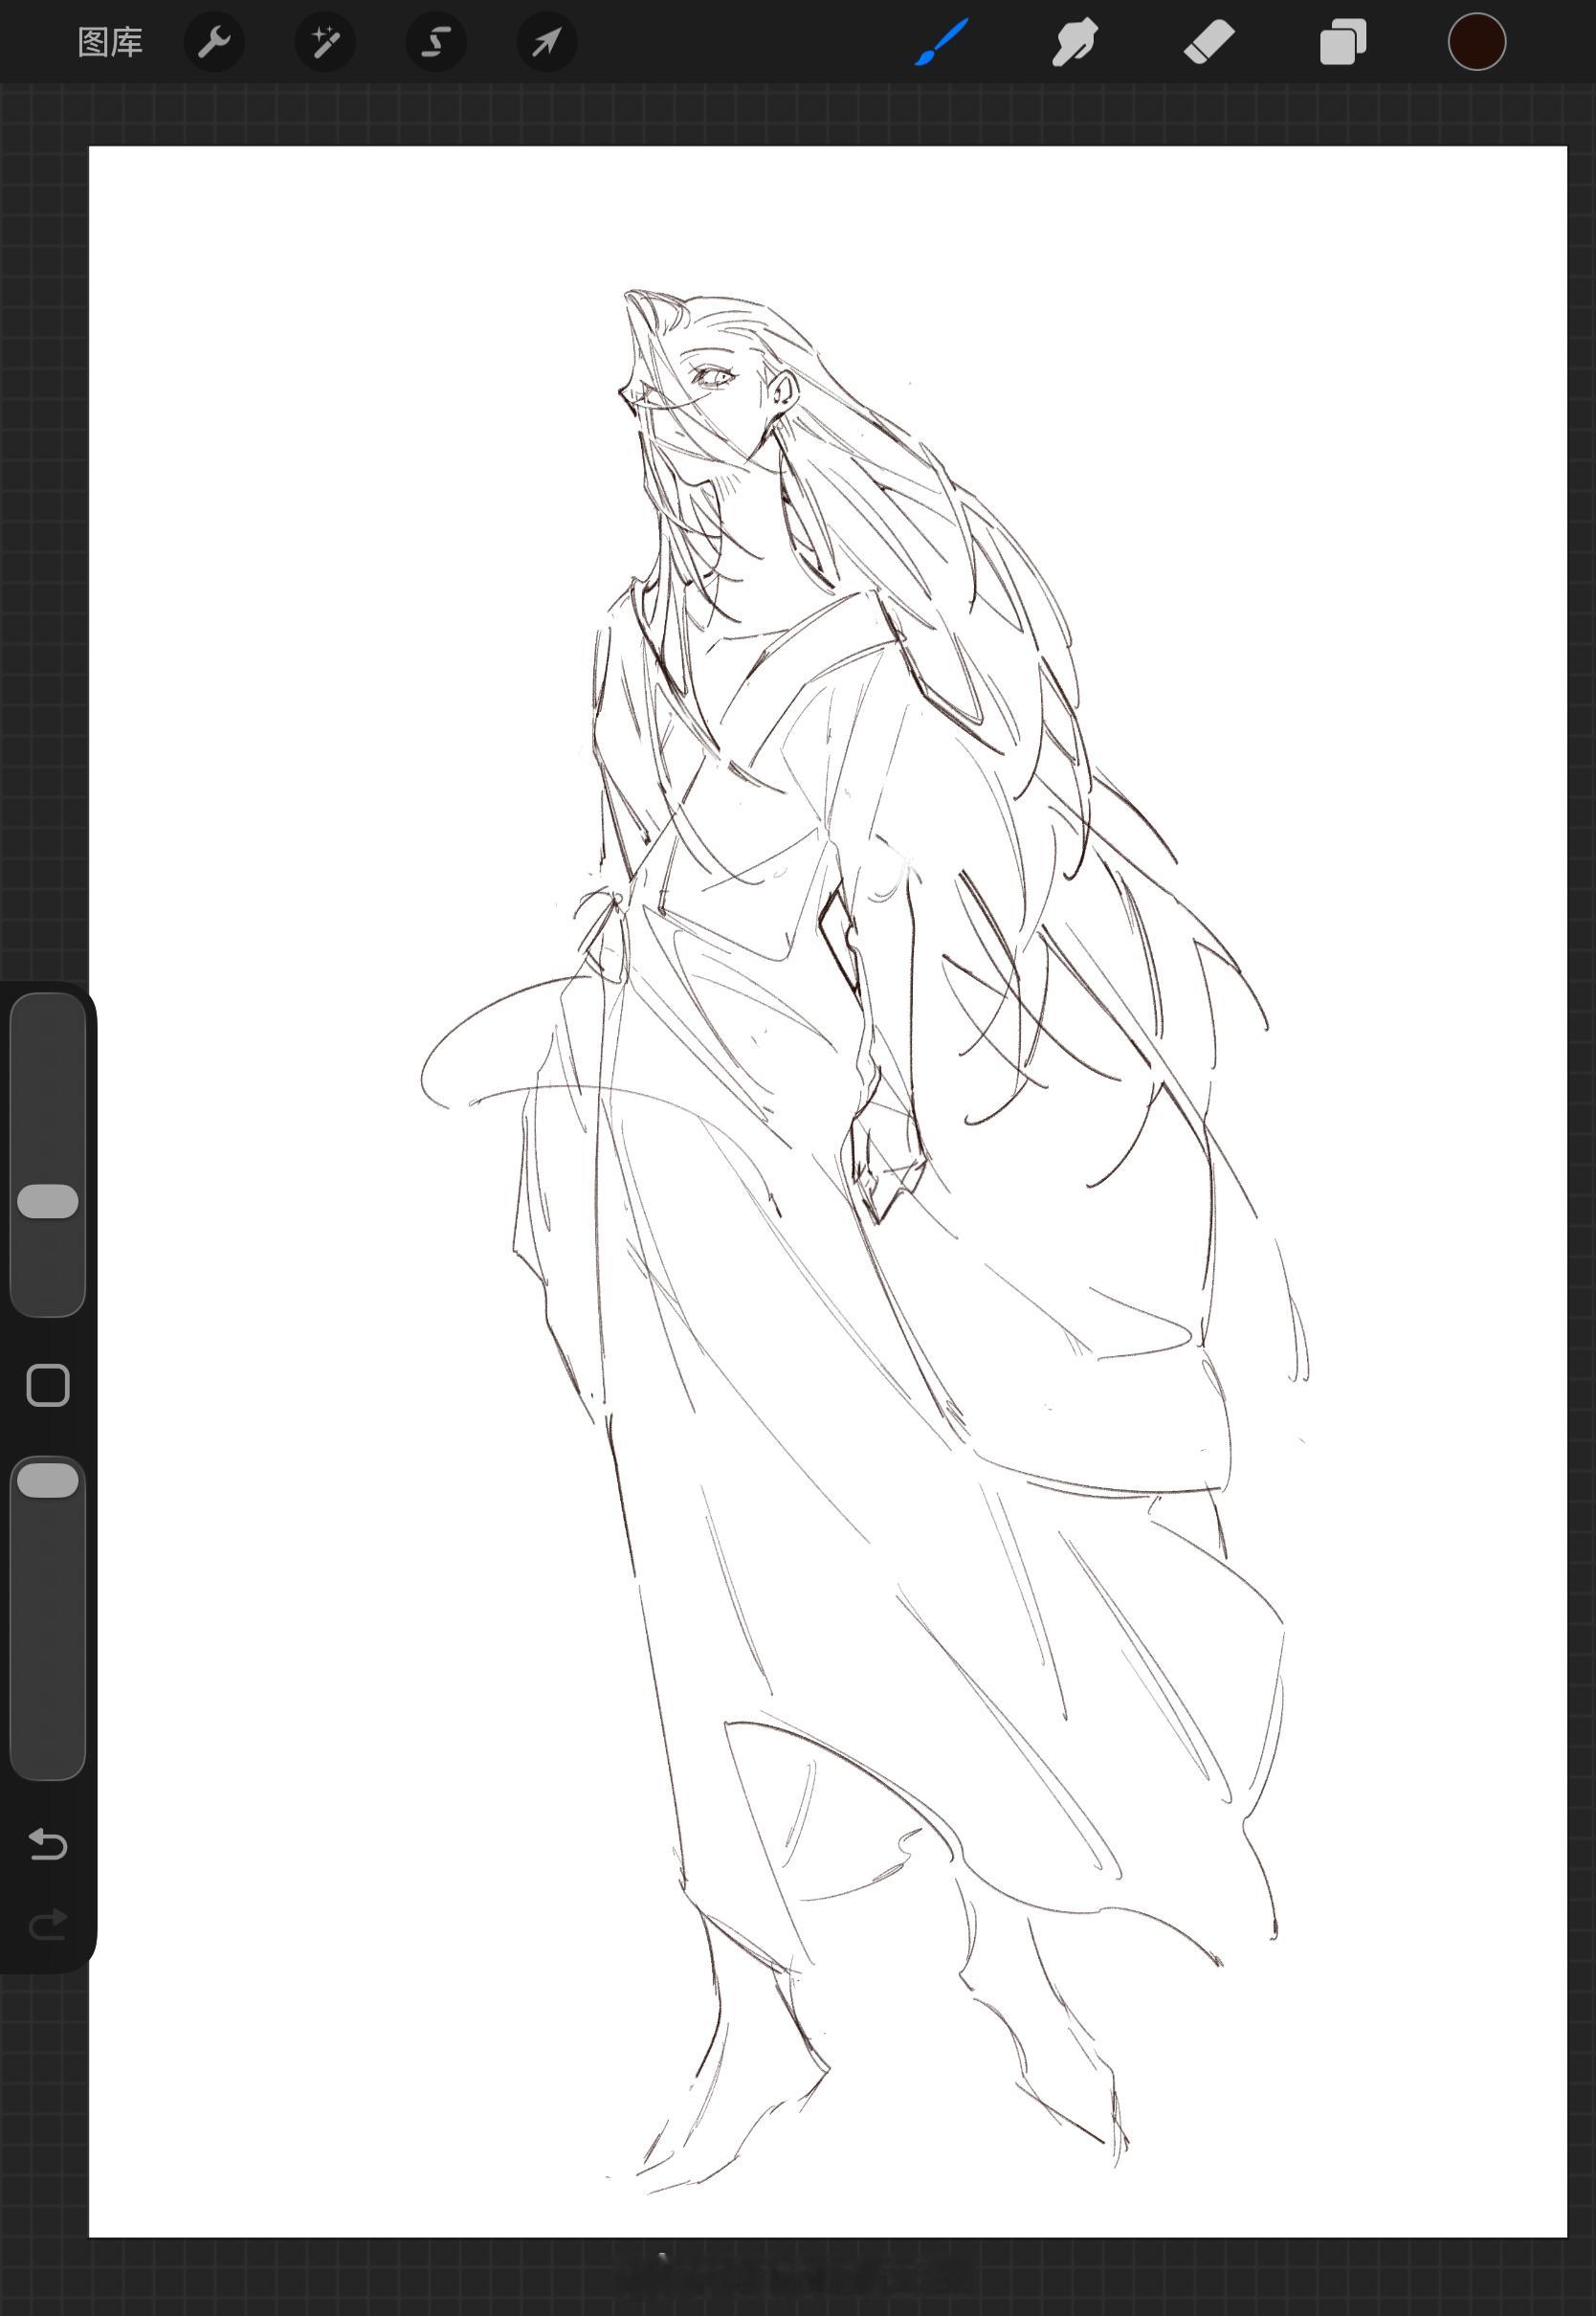Undo the last stroke
Screen dimensions: 1596x2316
point(48,1843)
